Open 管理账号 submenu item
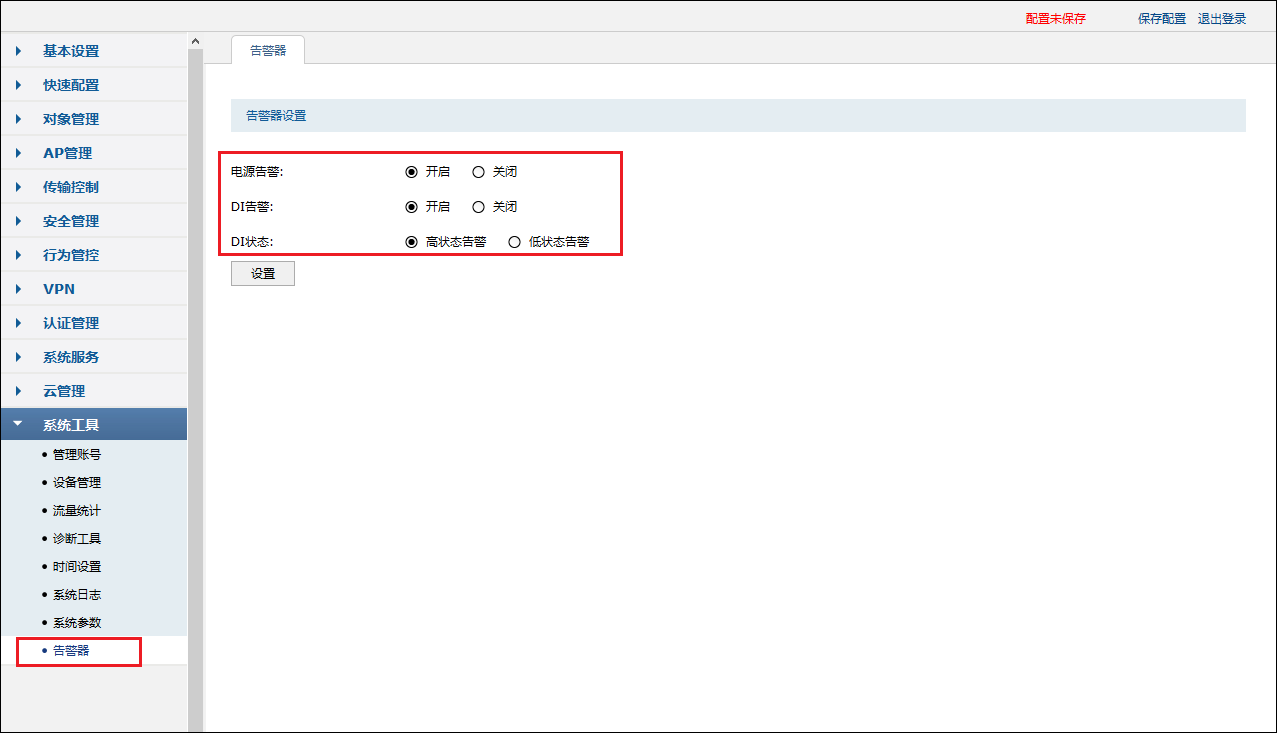The width and height of the screenshot is (1277, 733). click(76, 454)
